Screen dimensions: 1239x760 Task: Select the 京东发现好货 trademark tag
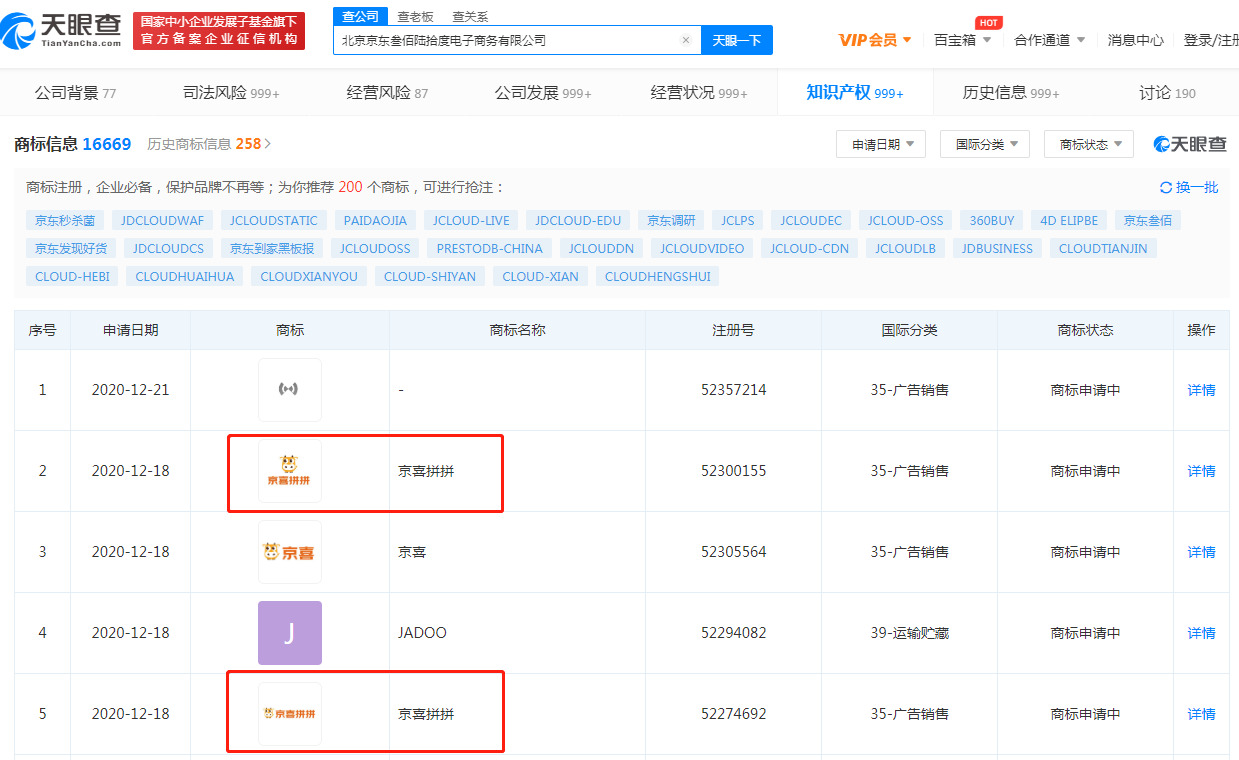71,248
